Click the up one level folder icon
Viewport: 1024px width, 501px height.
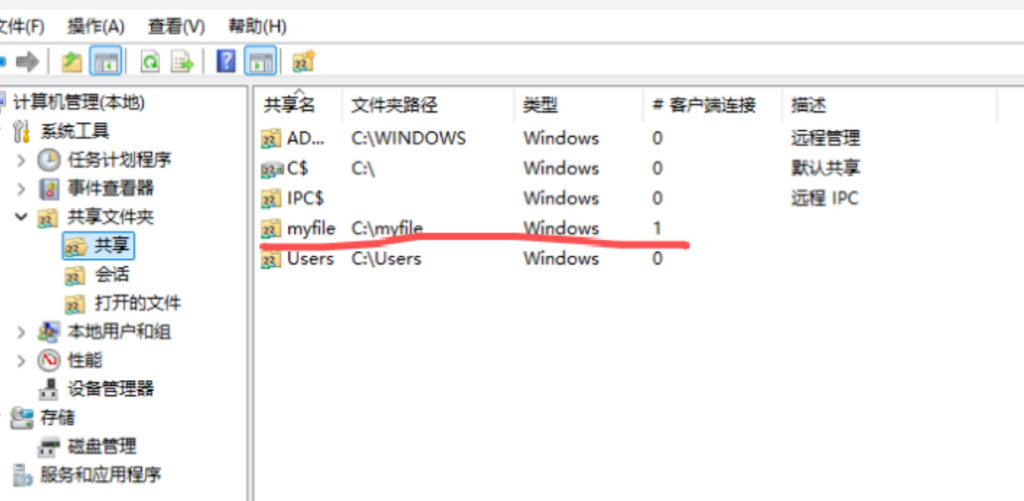71,62
